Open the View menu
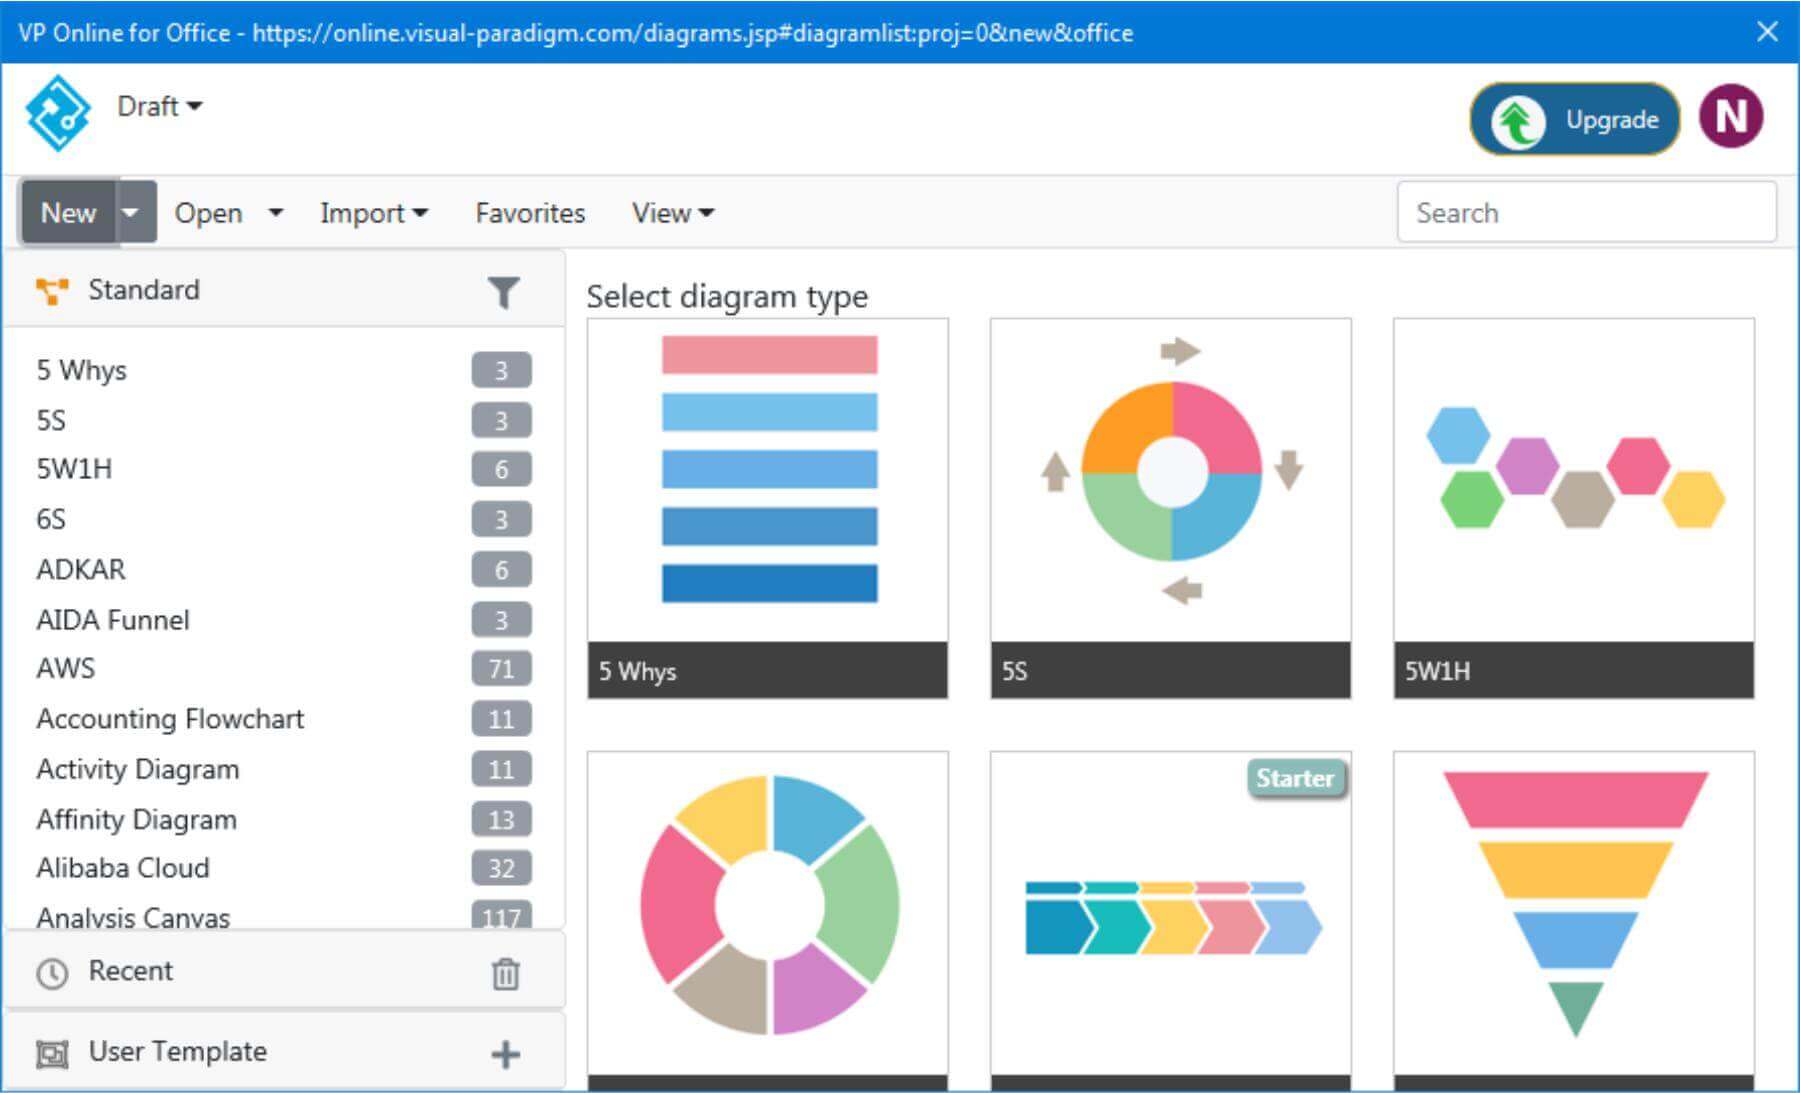Screen dimensions: 1800x1093 (672, 213)
